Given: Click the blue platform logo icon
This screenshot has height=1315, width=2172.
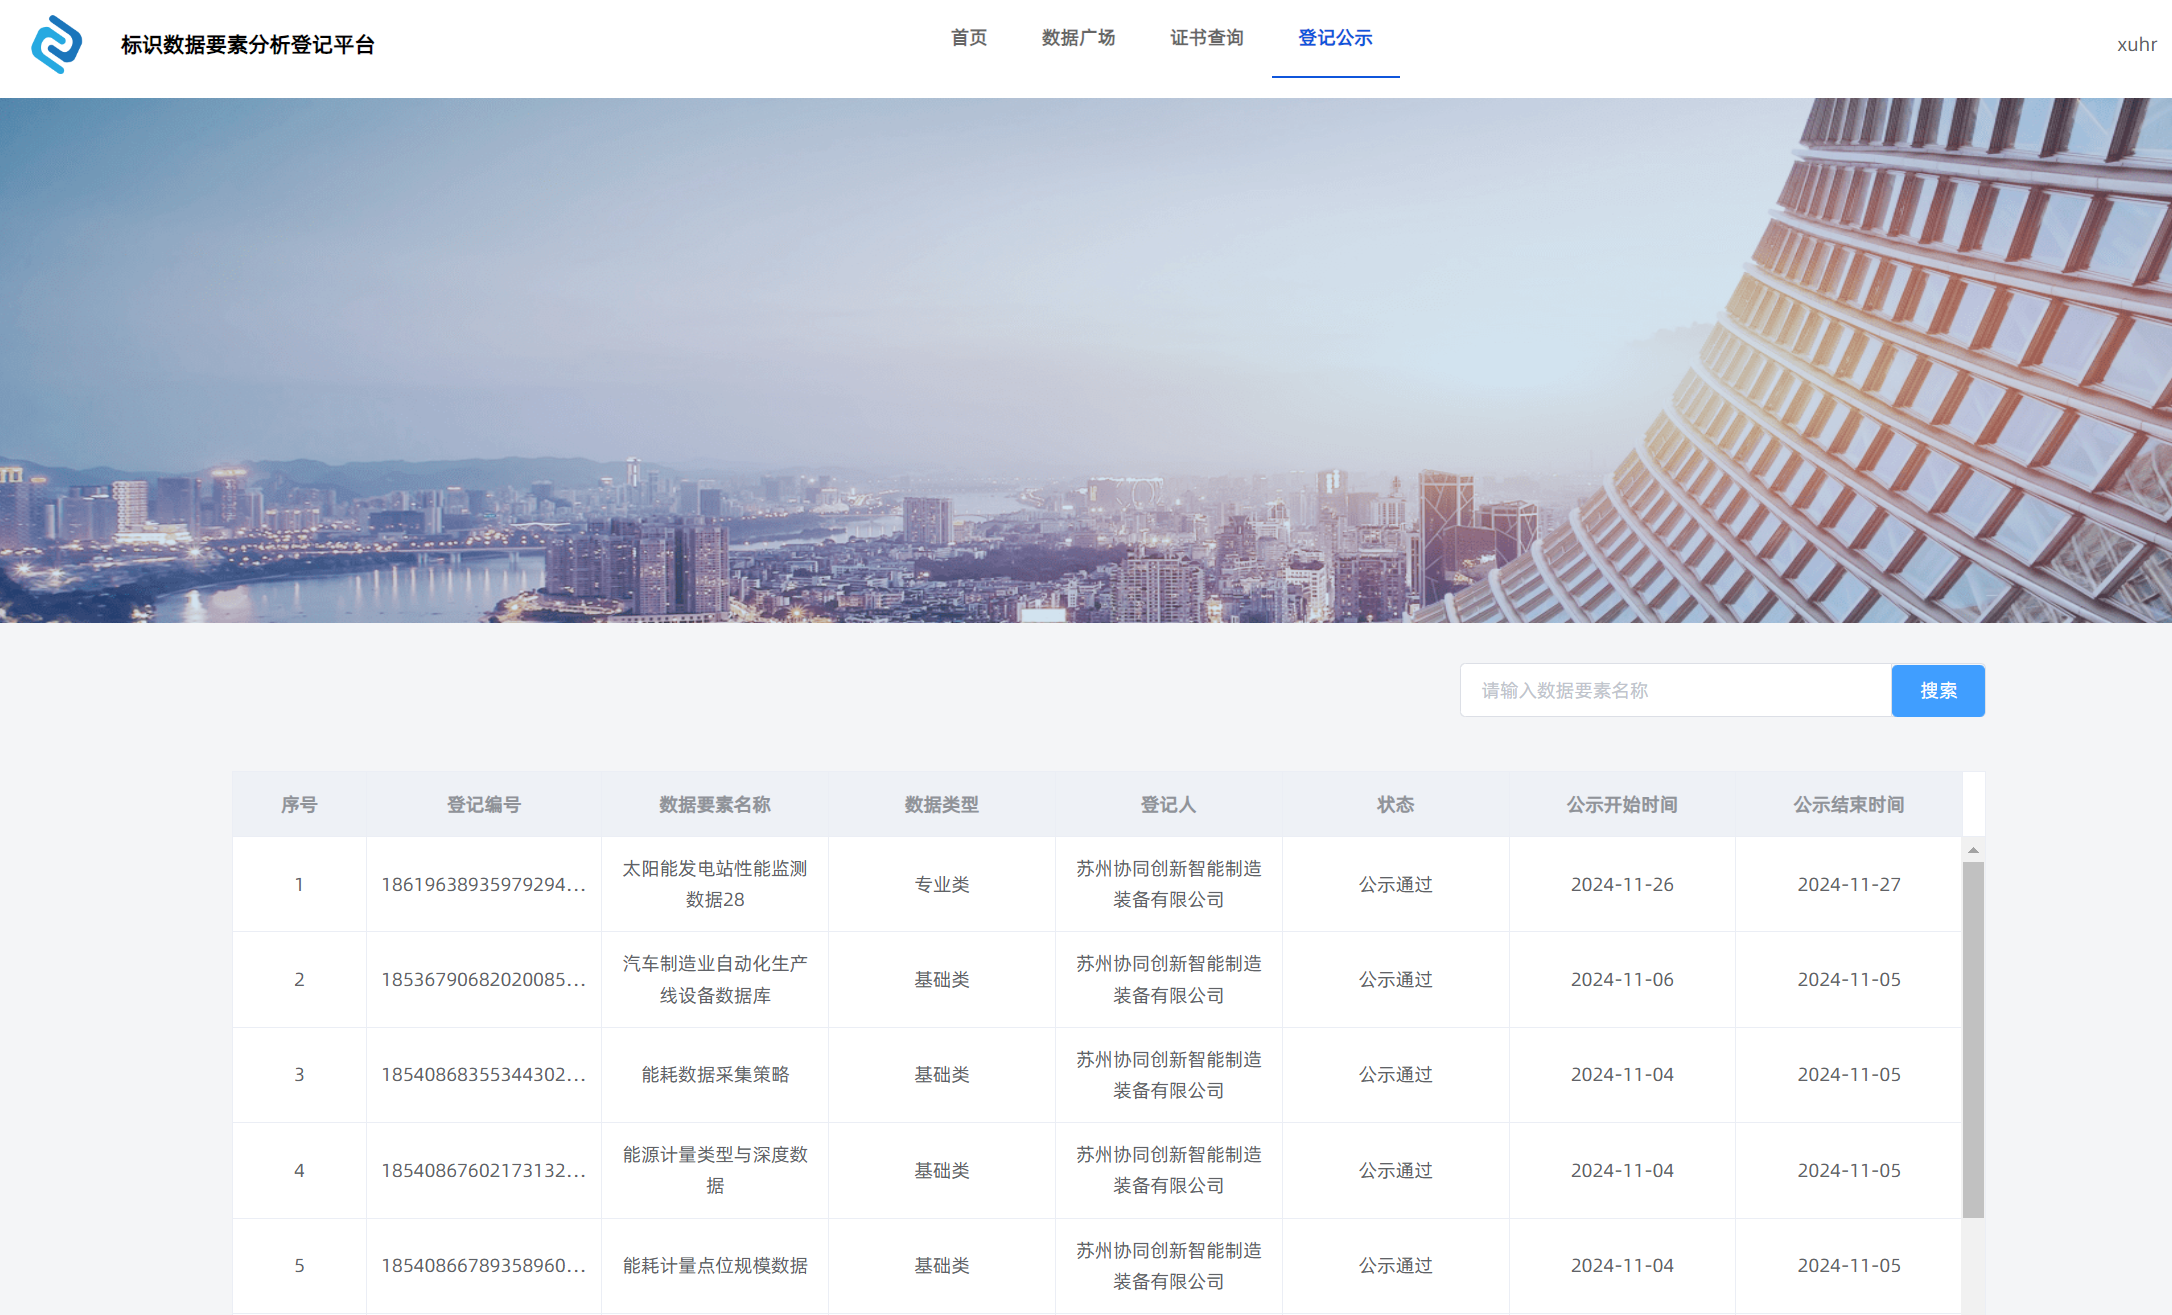Looking at the screenshot, I should [x=57, y=44].
